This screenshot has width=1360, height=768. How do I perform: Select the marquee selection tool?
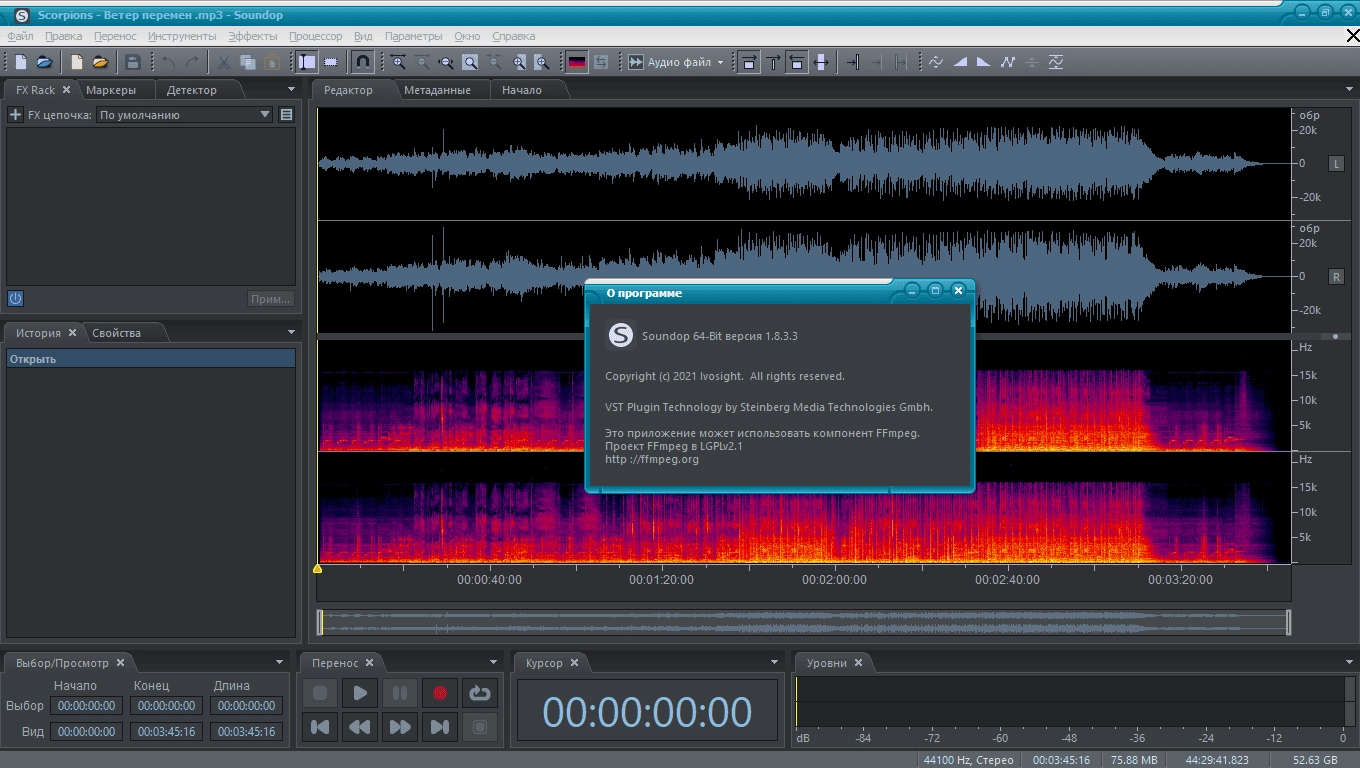click(331, 62)
